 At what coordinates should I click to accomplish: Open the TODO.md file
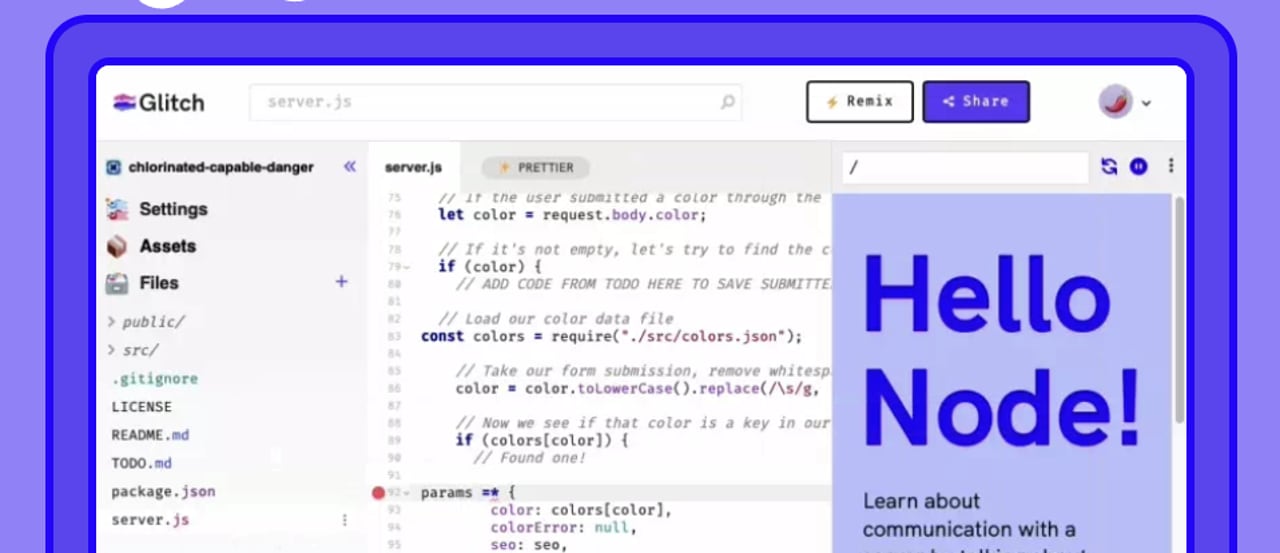tap(141, 463)
